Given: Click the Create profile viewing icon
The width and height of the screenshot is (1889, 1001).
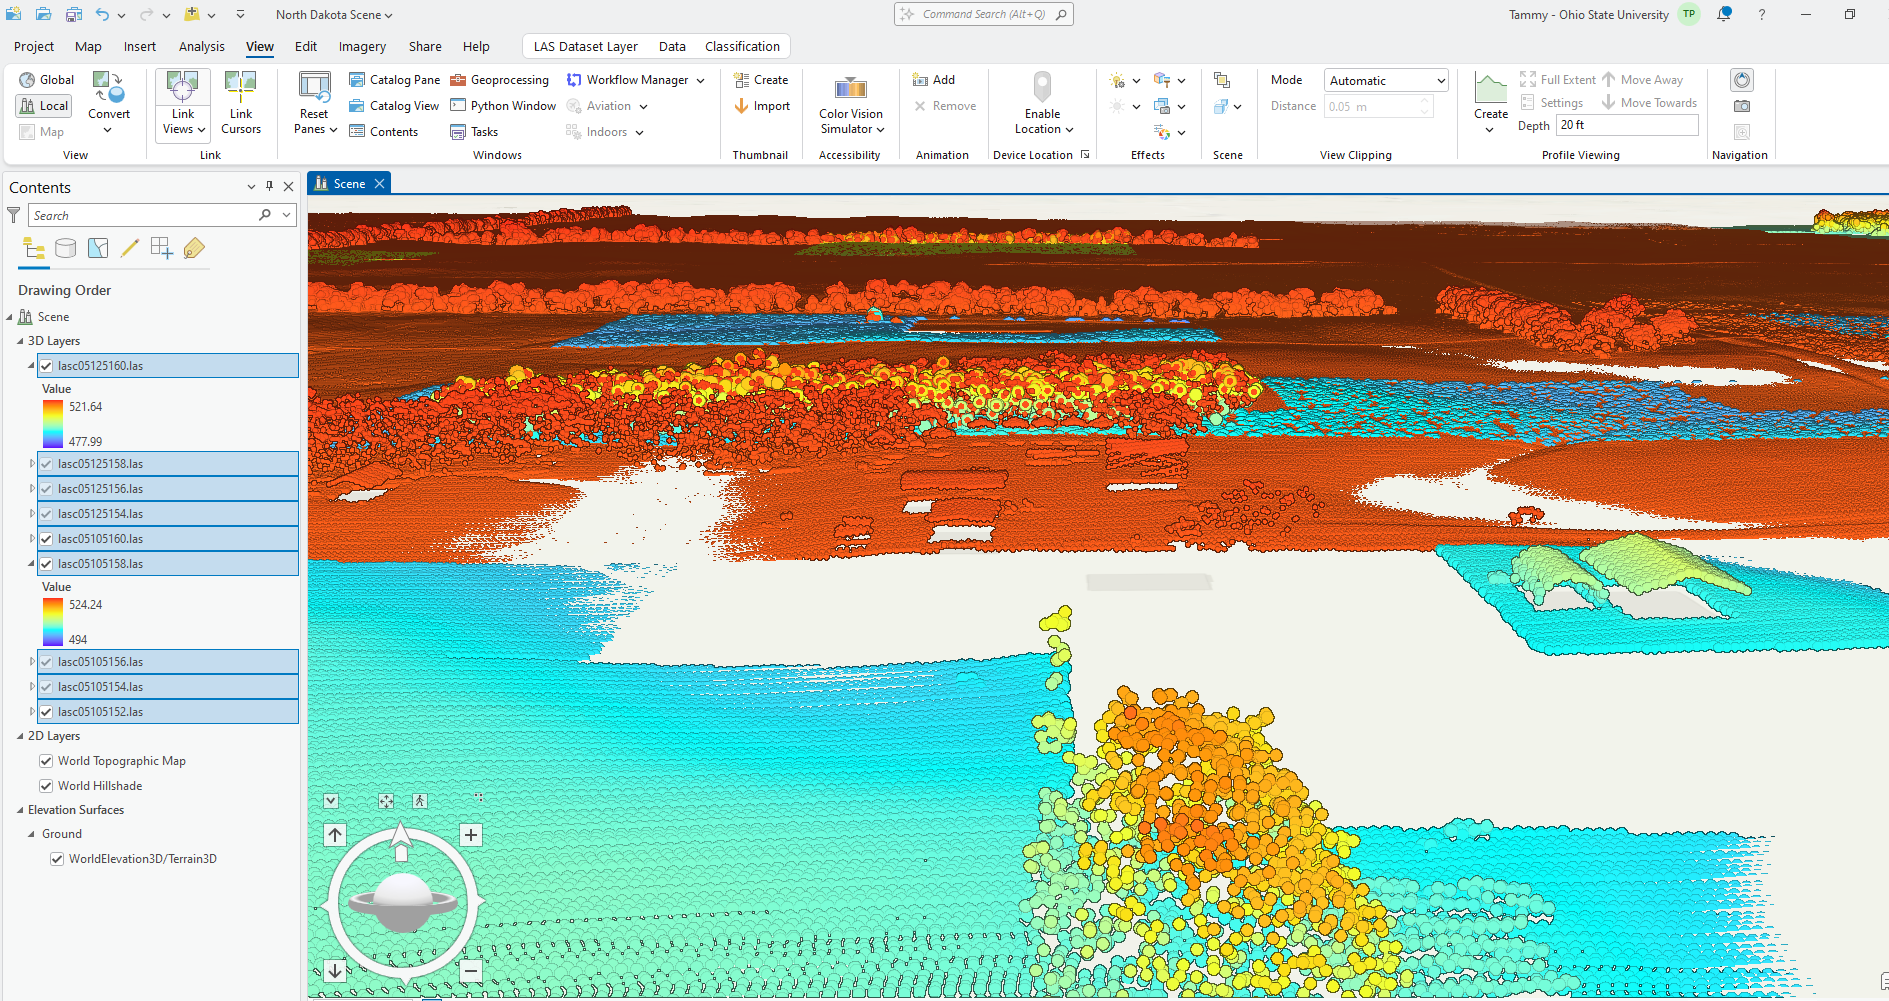Looking at the screenshot, I should tap(1490, 90).
